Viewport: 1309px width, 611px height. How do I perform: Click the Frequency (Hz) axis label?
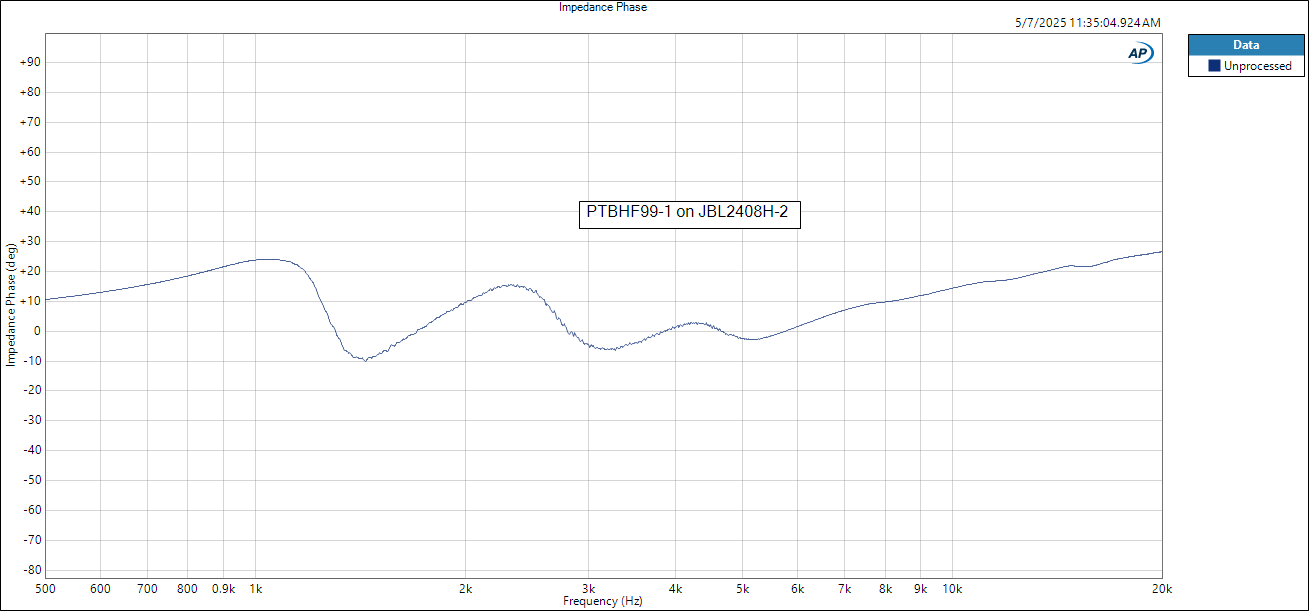point(603,601)
